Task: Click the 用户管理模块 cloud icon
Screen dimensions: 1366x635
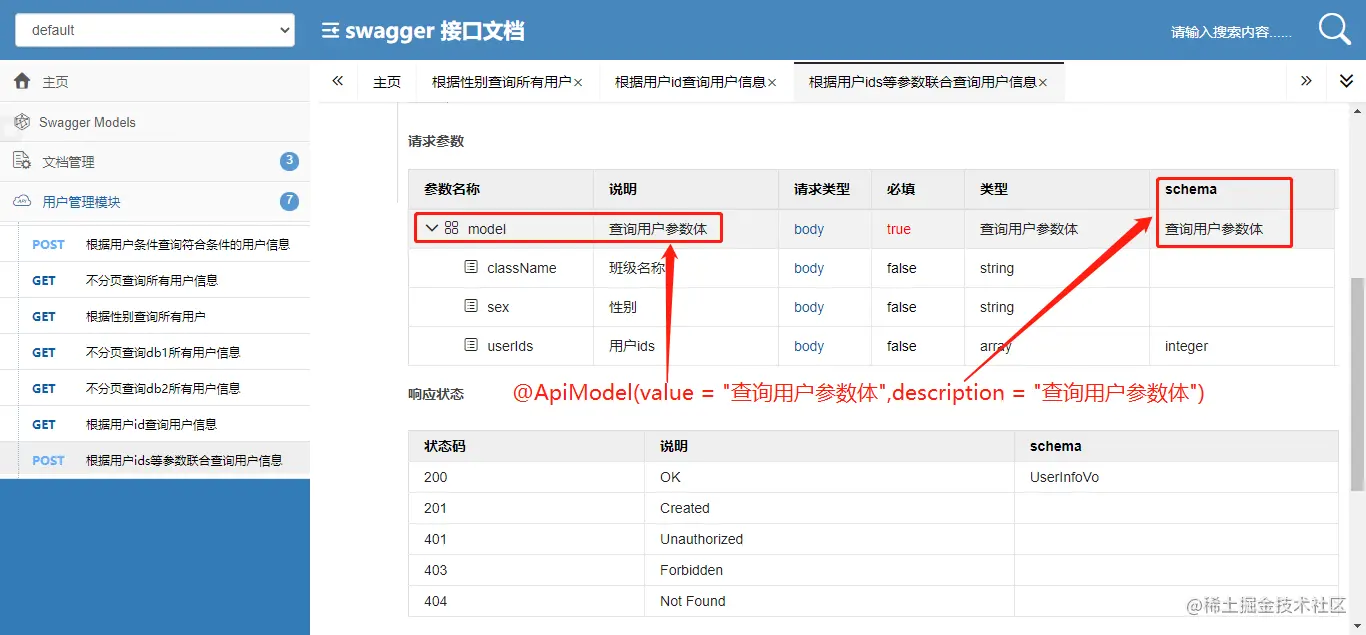Action: coord(22,201)
